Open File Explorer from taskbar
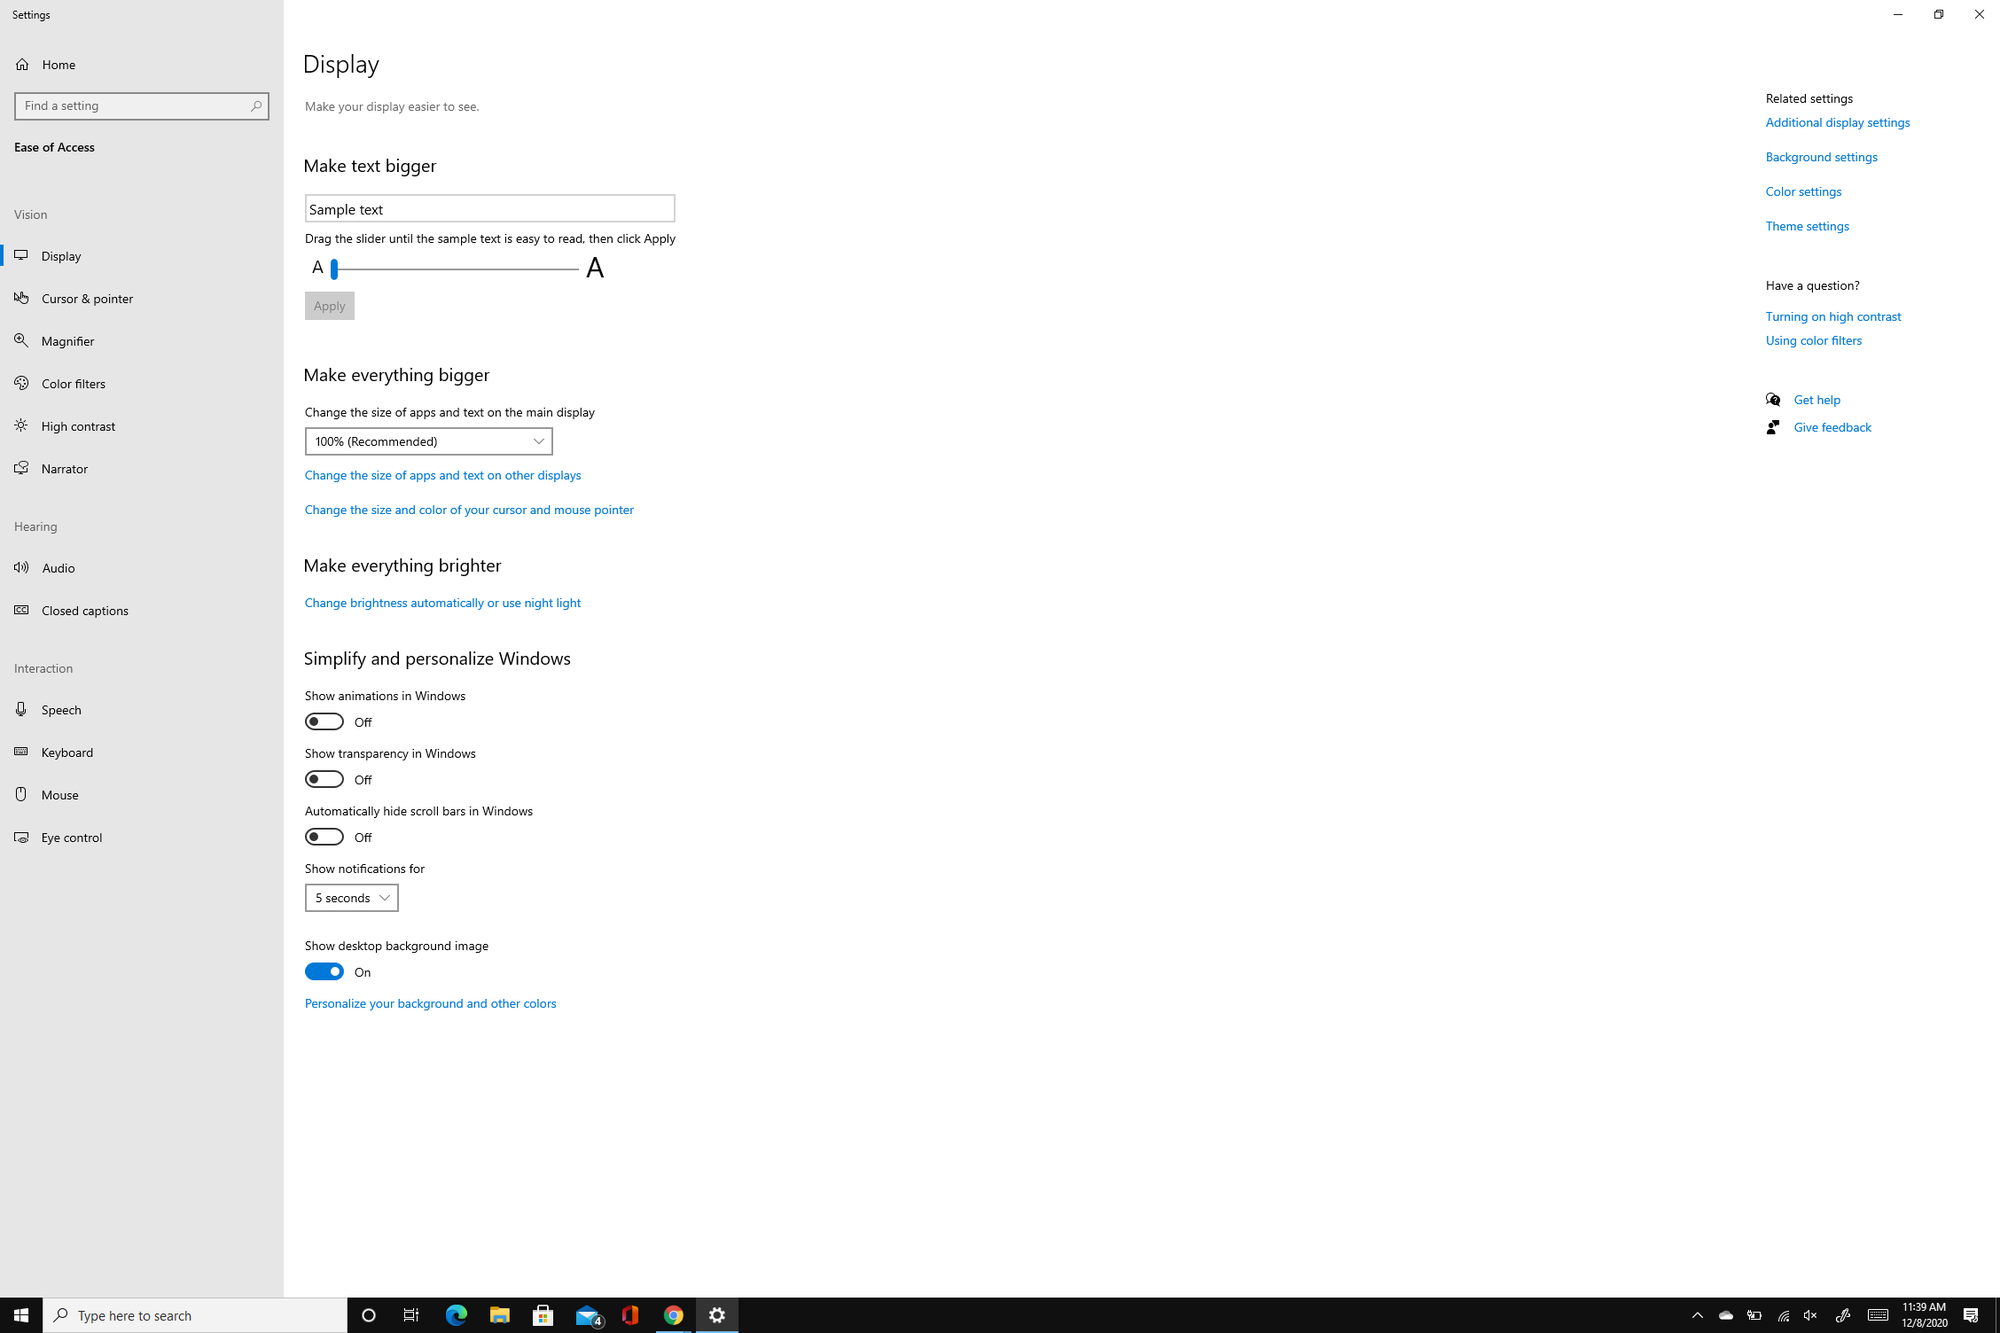The width and height of the screenshot is (2000, 1333). coord(499,1315)
